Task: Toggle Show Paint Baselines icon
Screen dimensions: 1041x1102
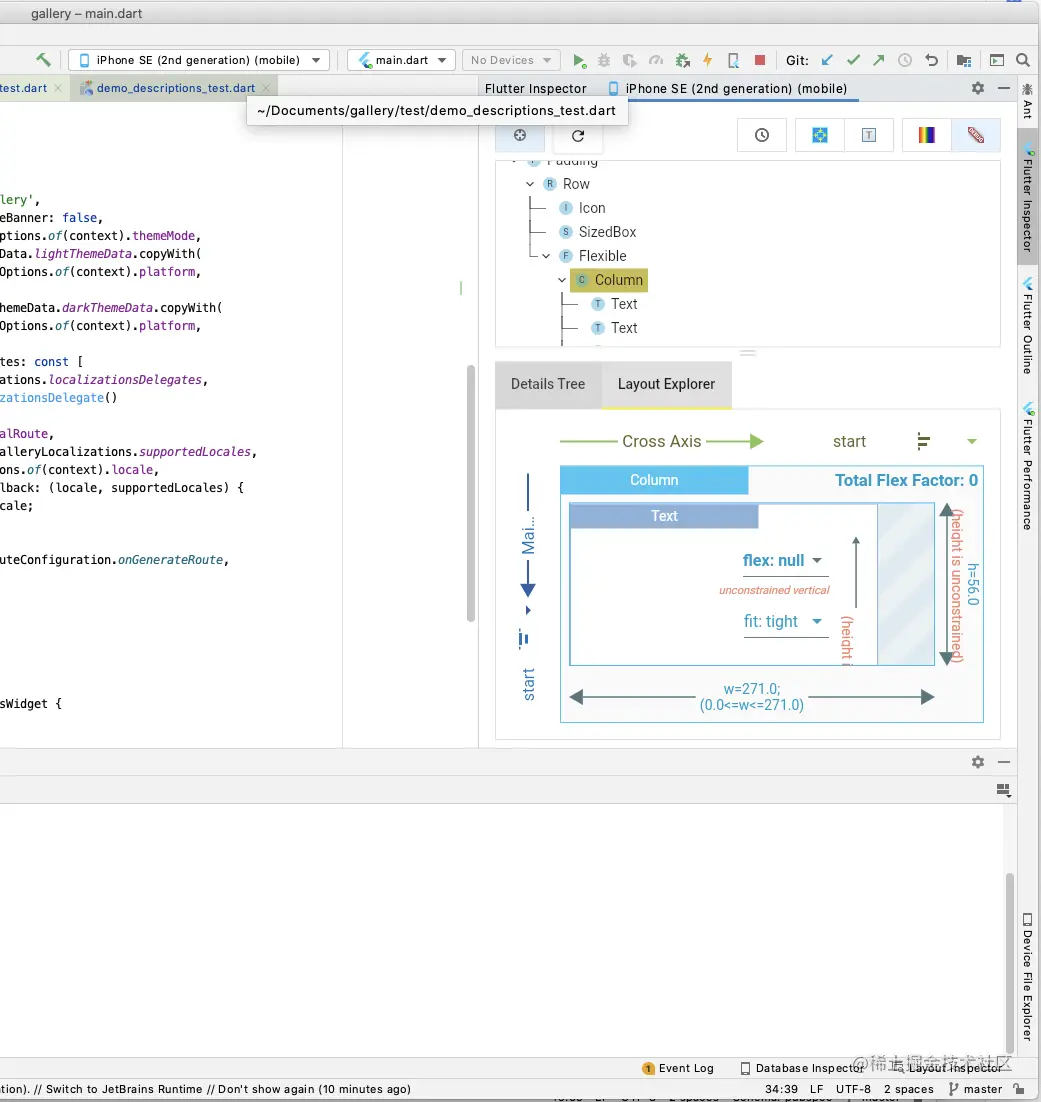Action: coord(869,135)
